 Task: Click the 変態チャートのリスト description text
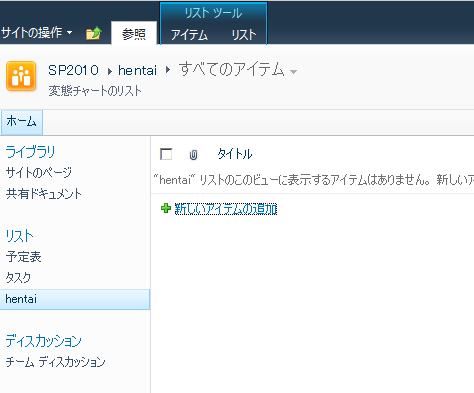click(x=95, y=91)
